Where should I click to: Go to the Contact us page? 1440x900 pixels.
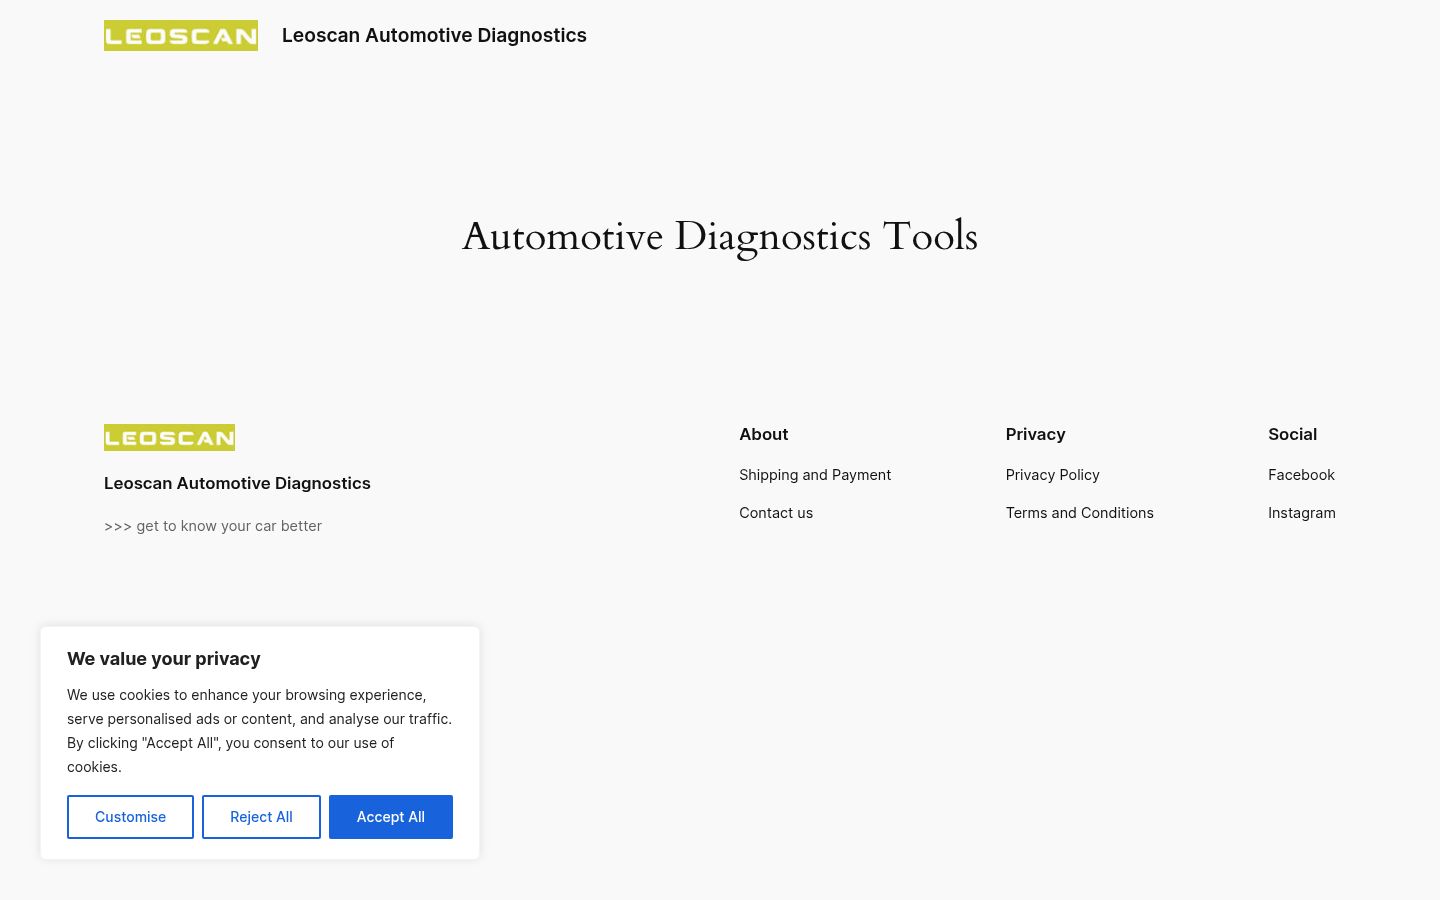pos(776,513)
